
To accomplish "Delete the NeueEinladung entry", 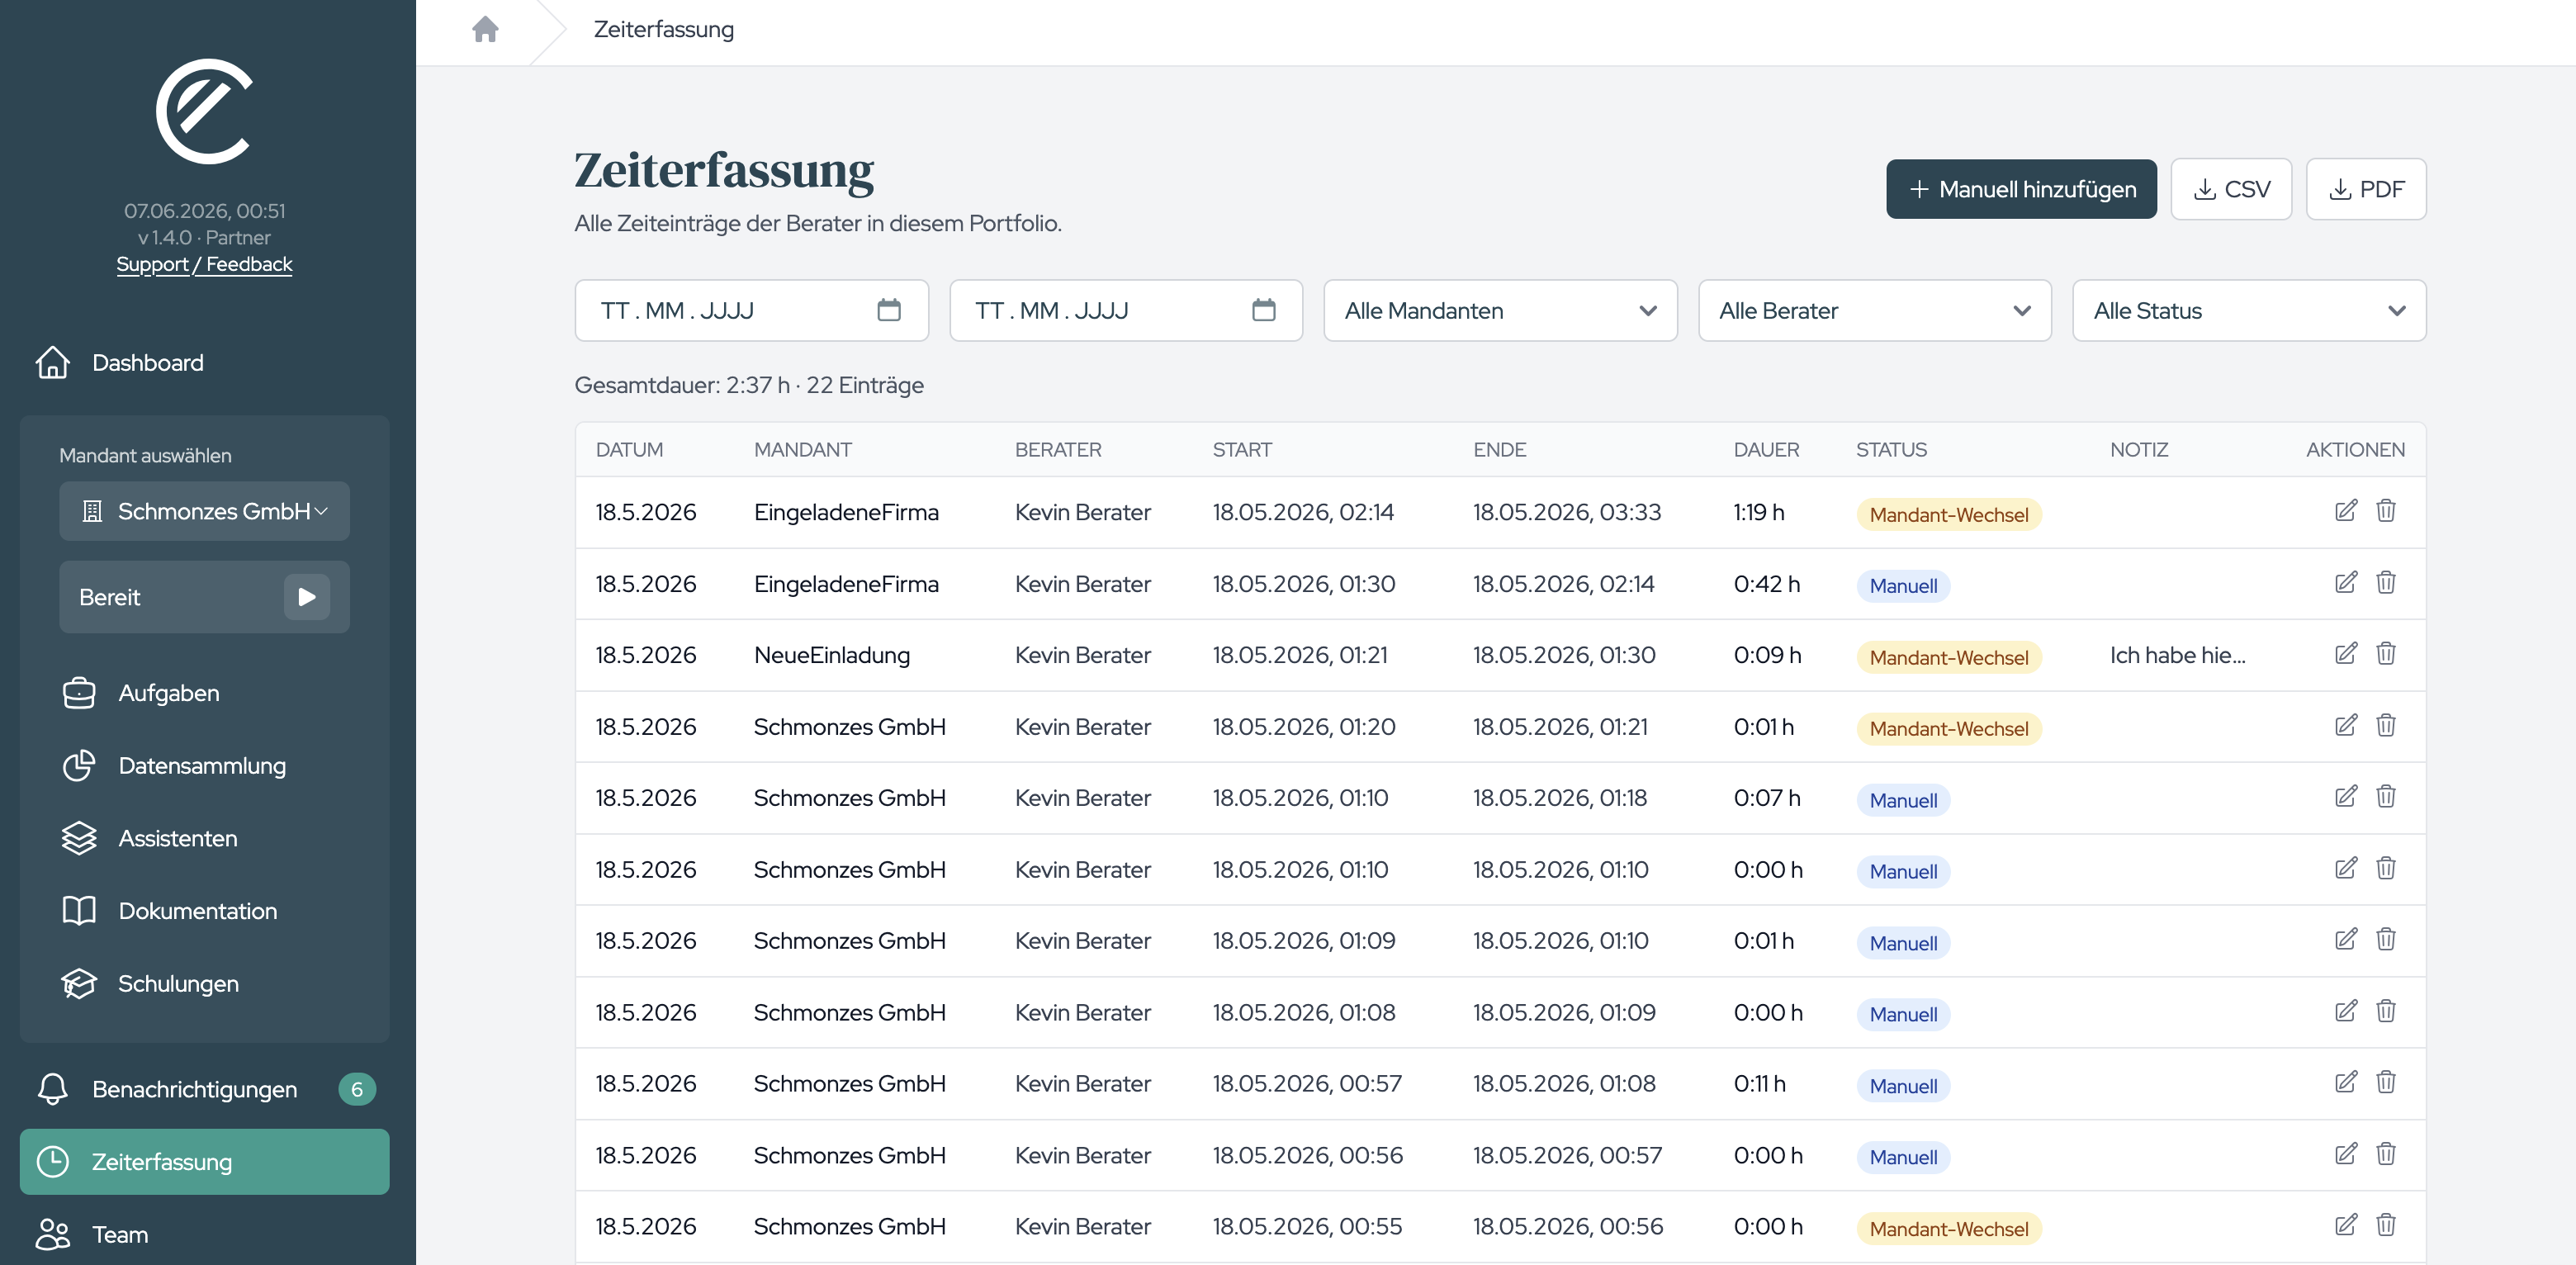I will click(2386, 654).
